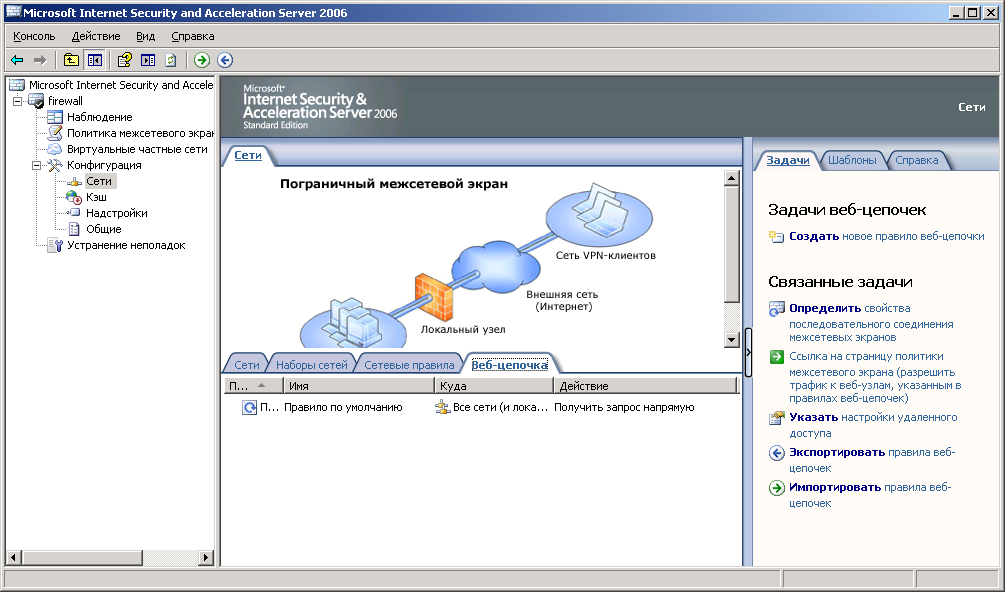Click the Help question-mark toolbar icon

pyautogui.click(x=124, y=60)
